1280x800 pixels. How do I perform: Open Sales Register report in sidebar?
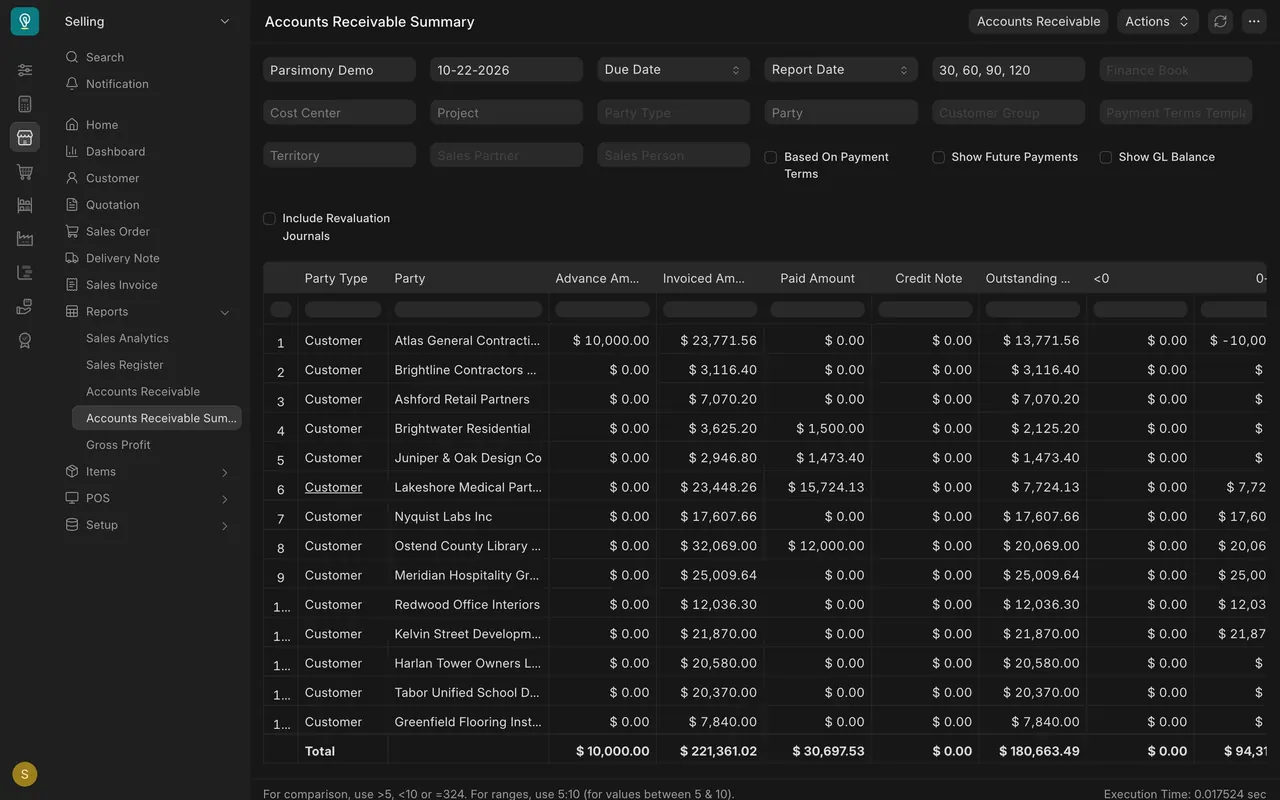click(x=125, y=365)
